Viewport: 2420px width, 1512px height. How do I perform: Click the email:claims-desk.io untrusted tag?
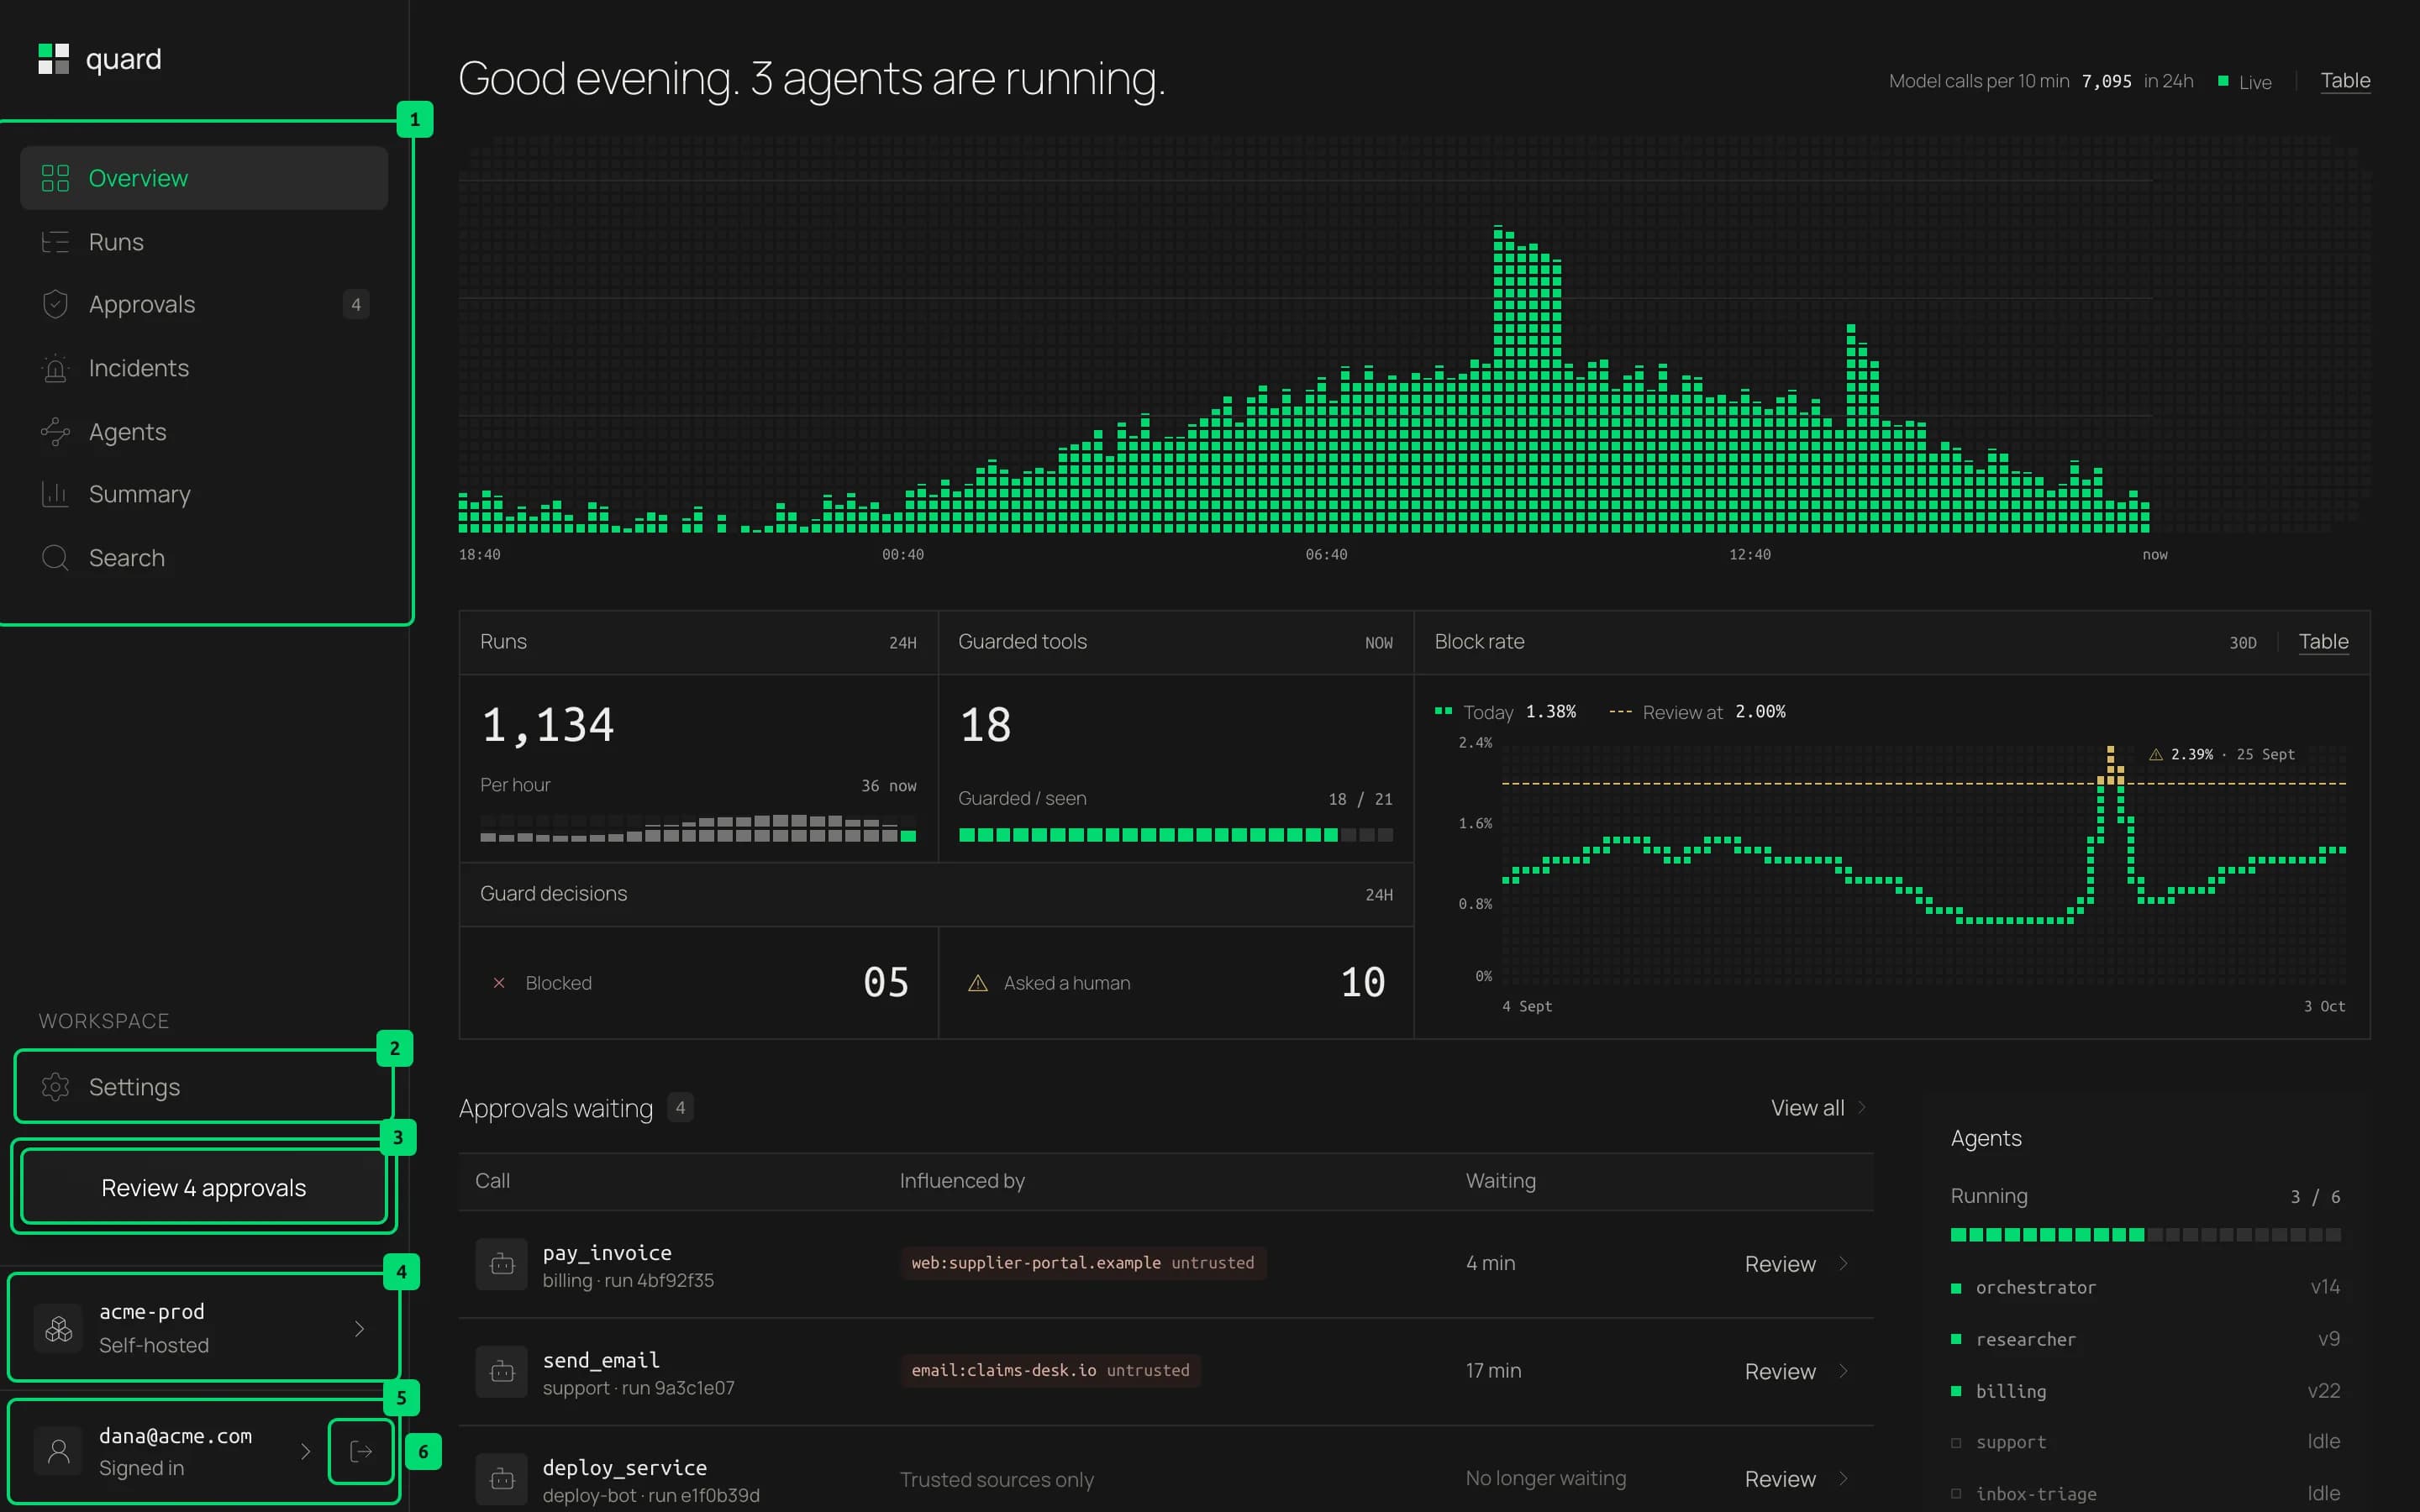1050,1370
